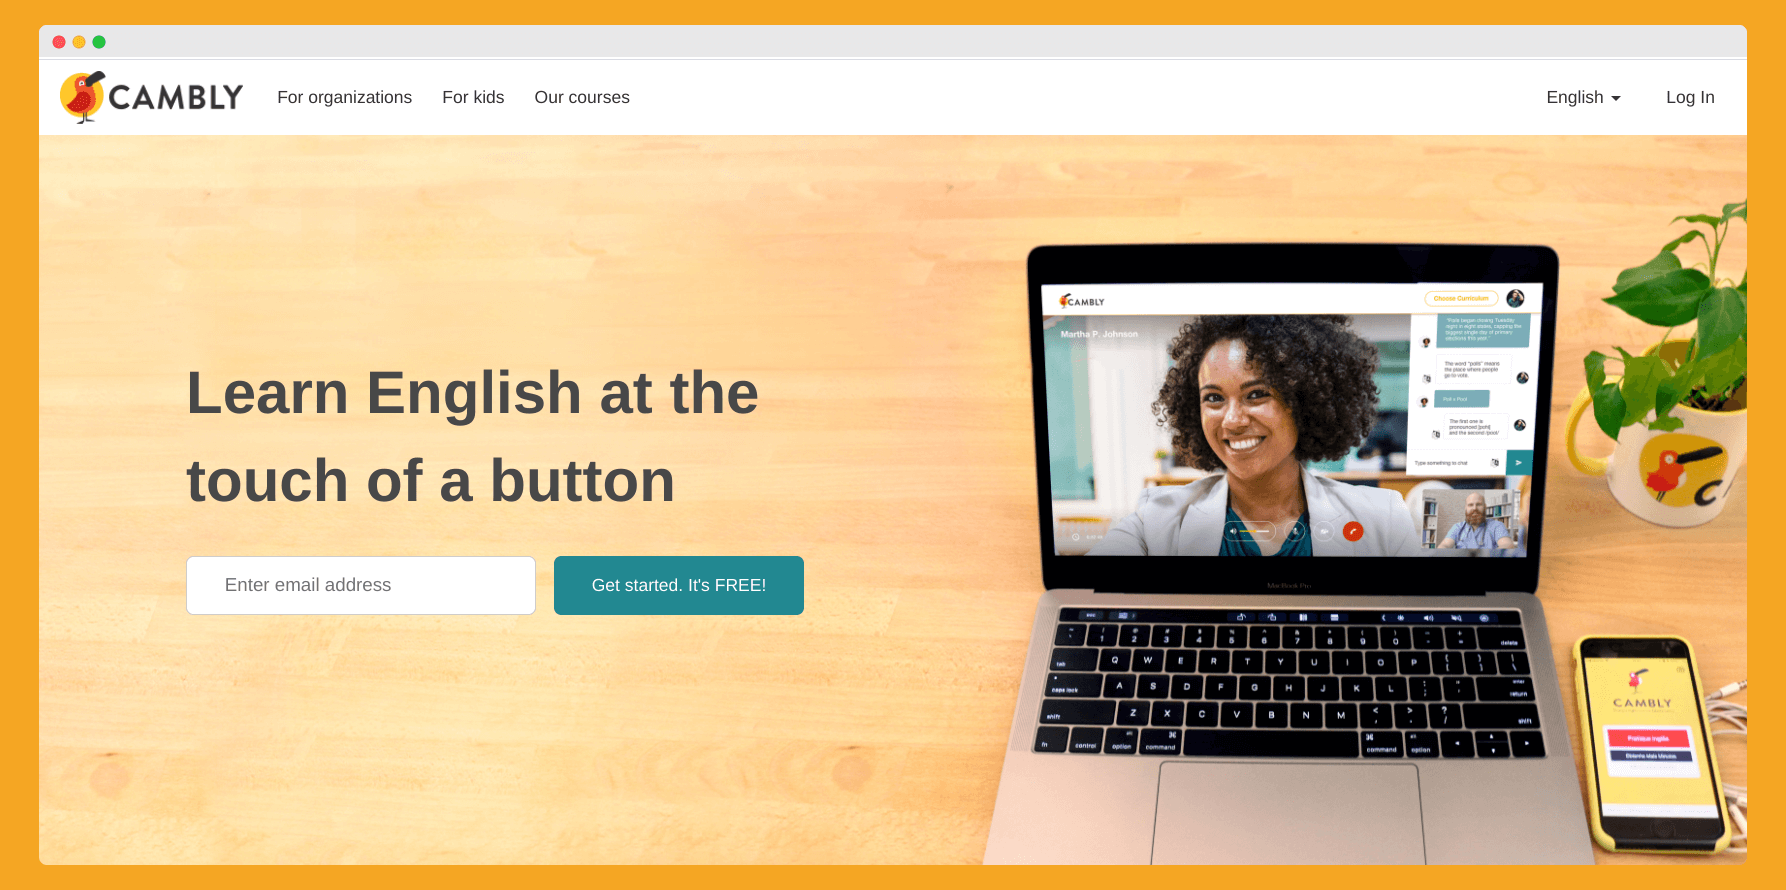Click the Choose Curriculum button on laptop screen
Image resolution: width=1786 pixels, height=890 pixels.
click(x=1461, y=298)
